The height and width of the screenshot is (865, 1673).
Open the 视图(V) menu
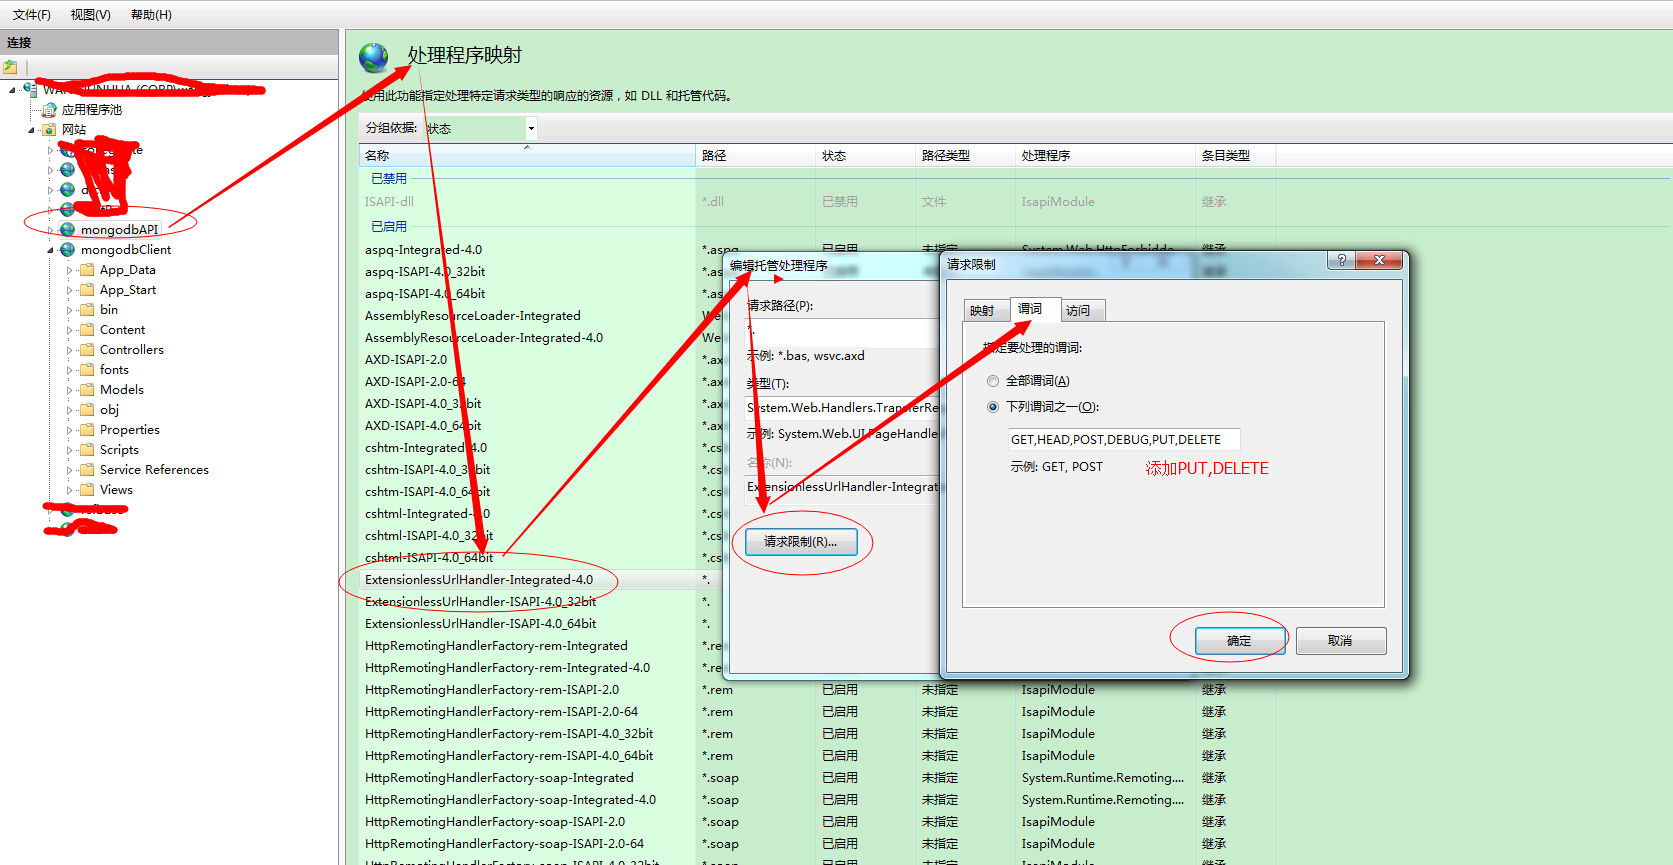click(x=91, y=15)
